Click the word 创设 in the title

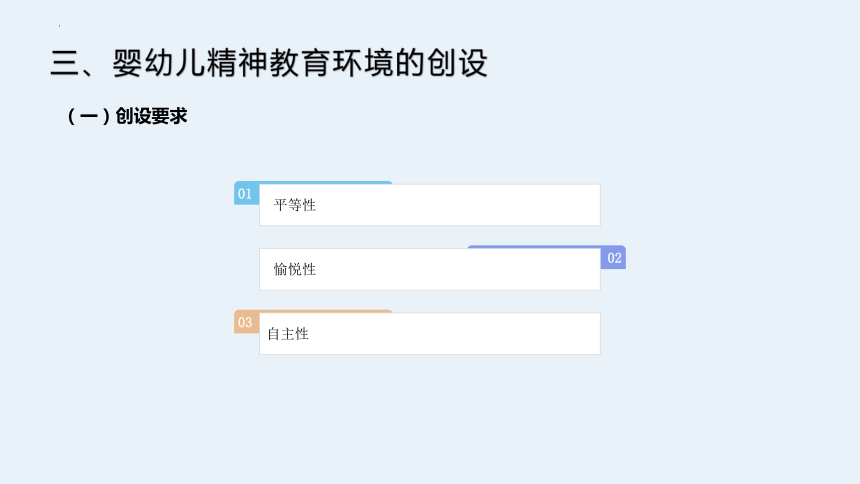coord(457,63)
